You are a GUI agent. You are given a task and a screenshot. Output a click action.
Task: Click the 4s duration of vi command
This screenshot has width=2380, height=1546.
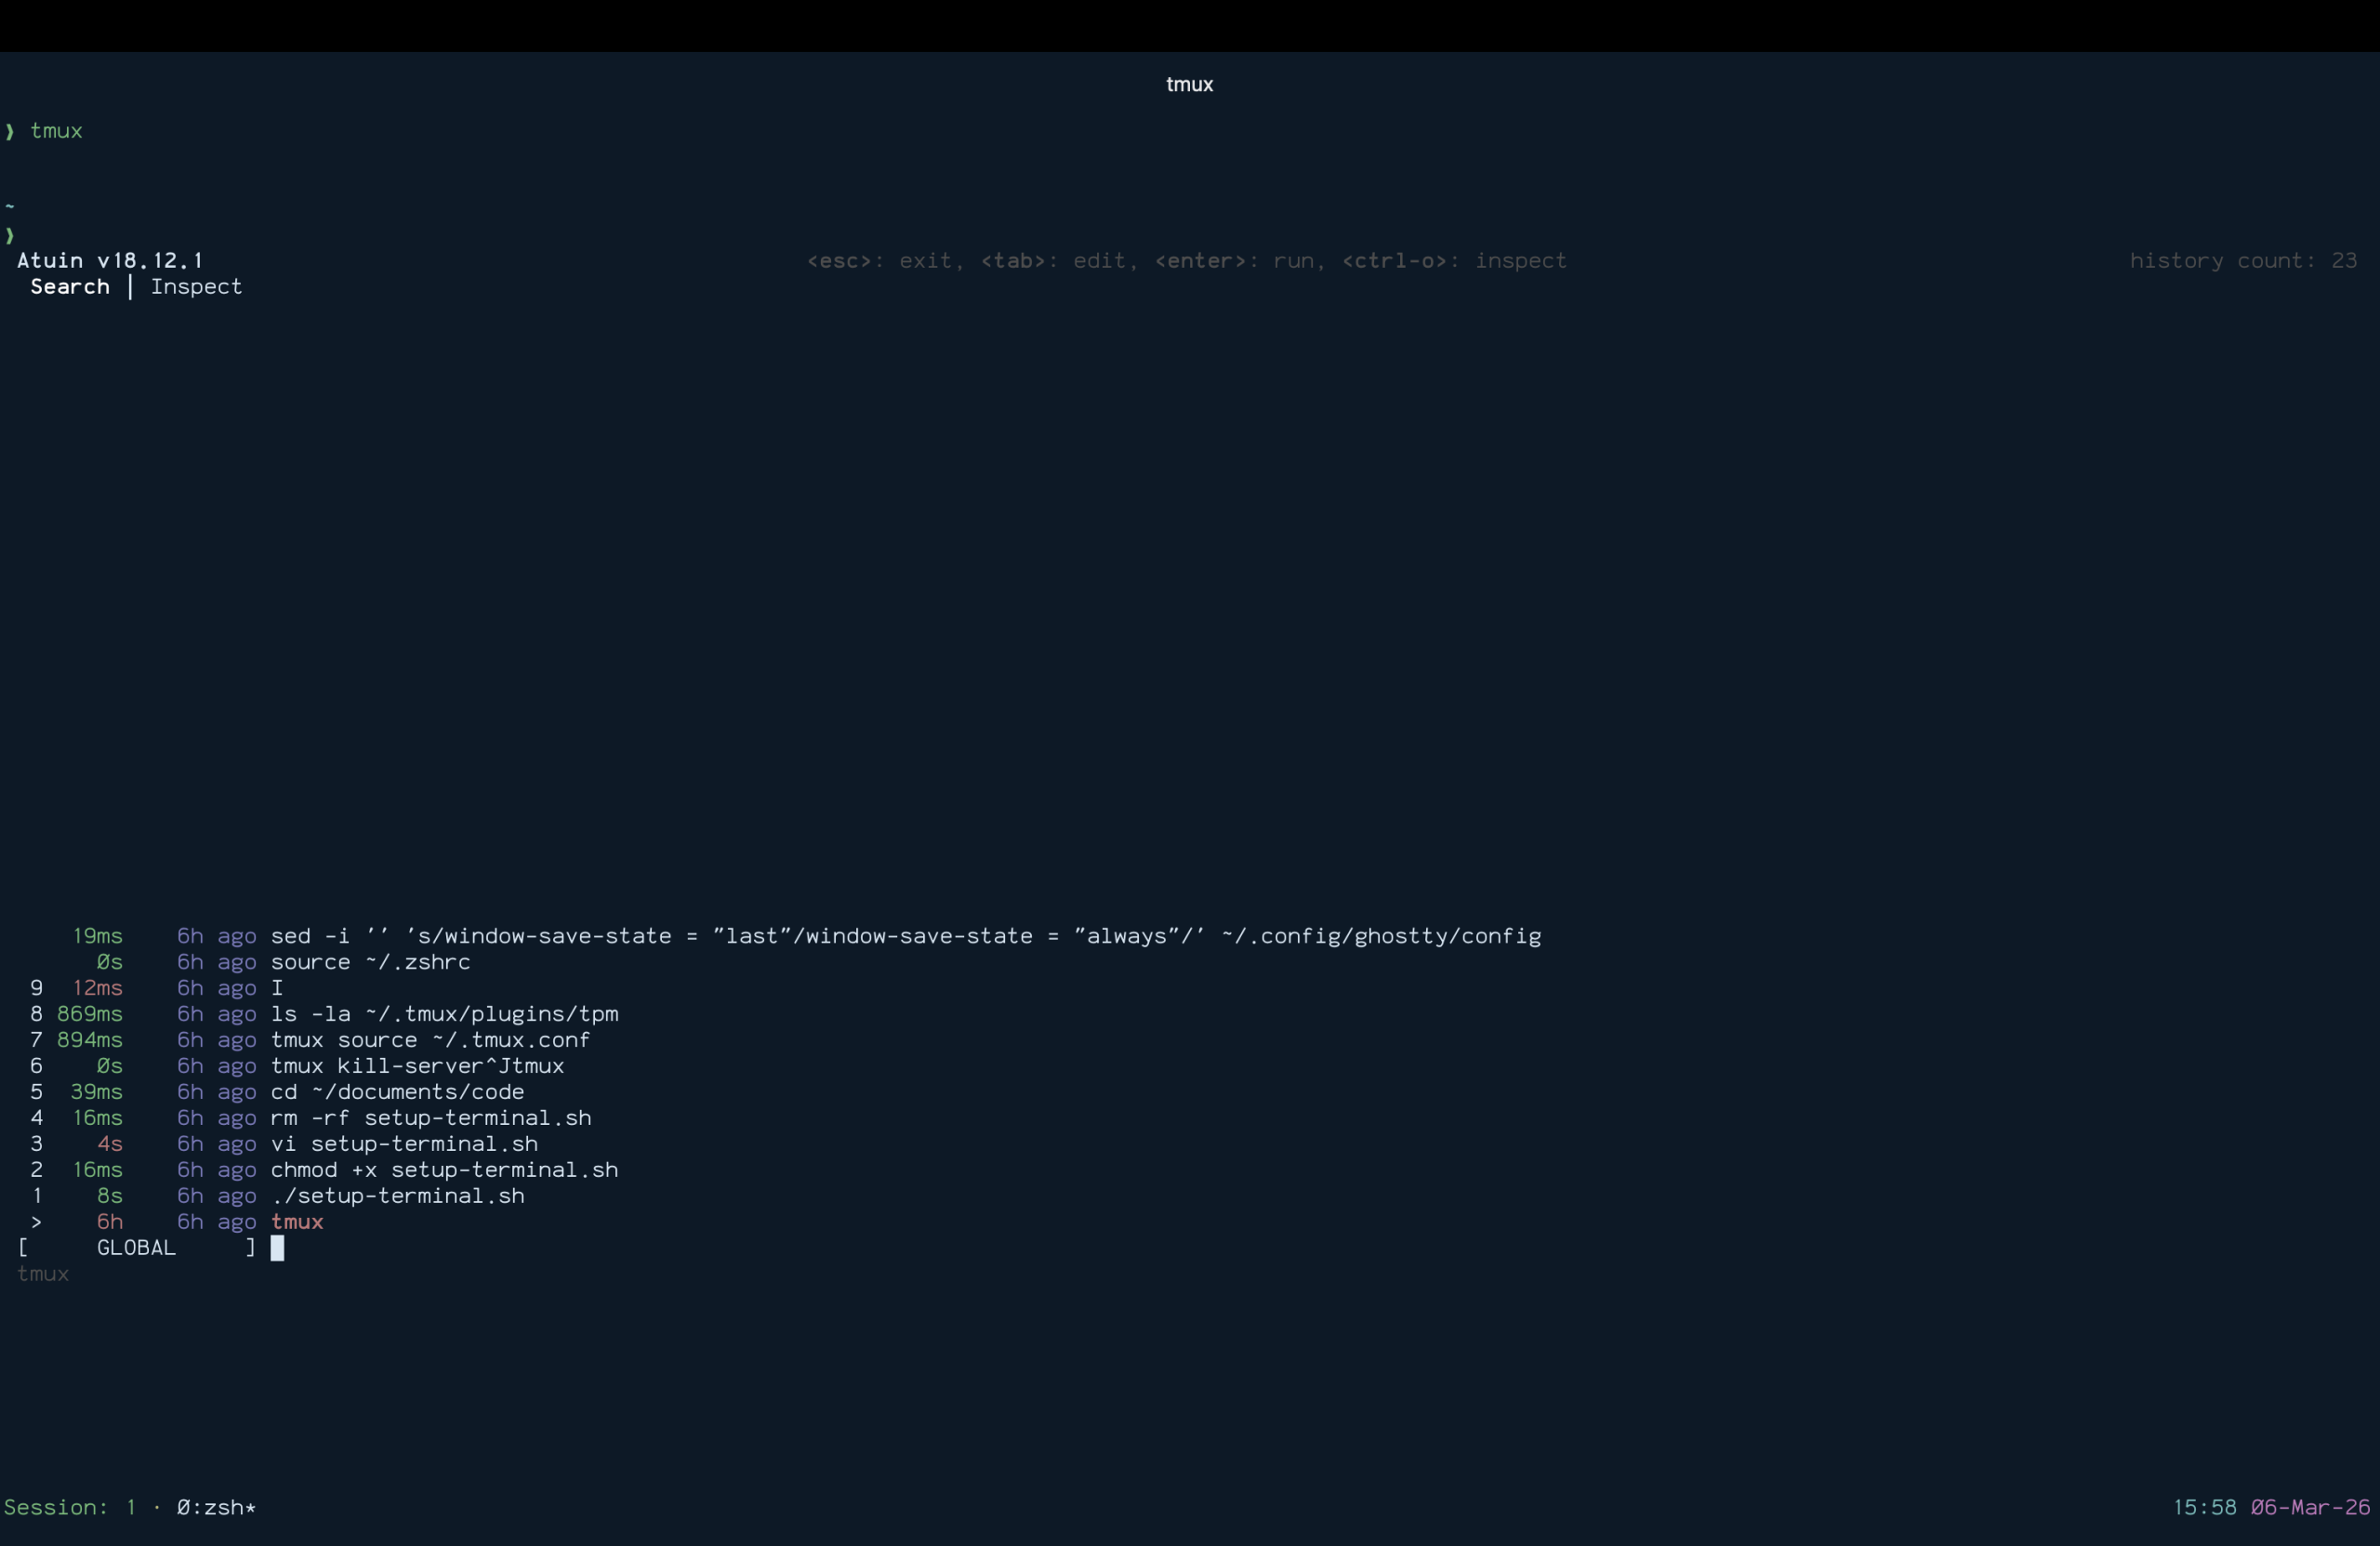(110, 1144)
